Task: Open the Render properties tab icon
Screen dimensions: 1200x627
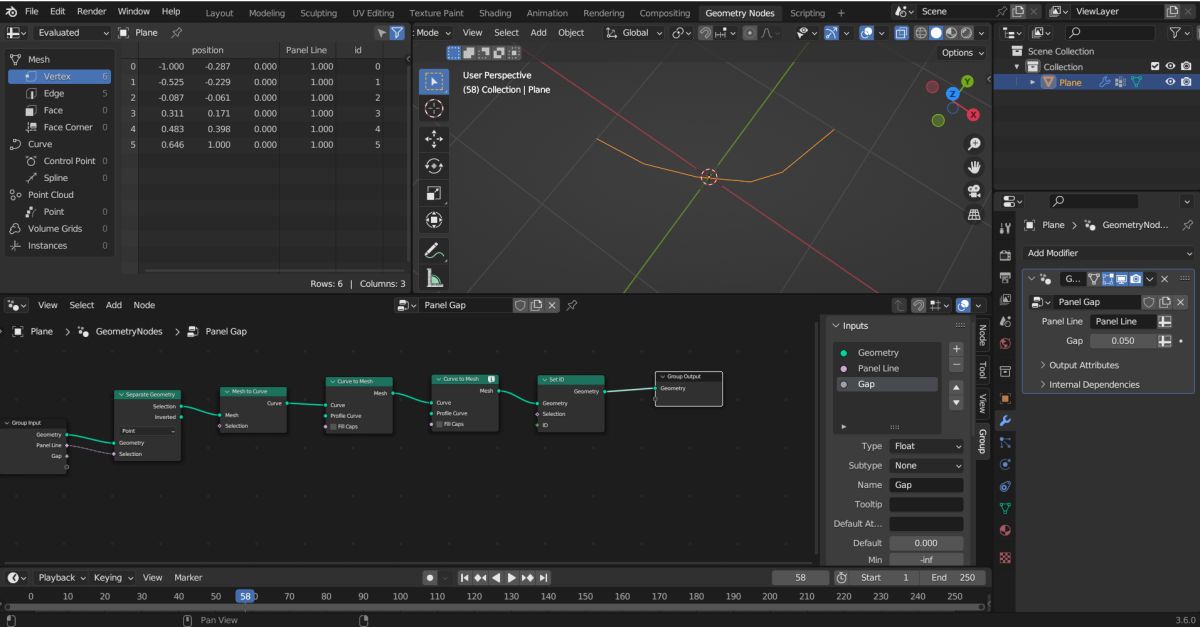Action: [x=1005, y=255]
